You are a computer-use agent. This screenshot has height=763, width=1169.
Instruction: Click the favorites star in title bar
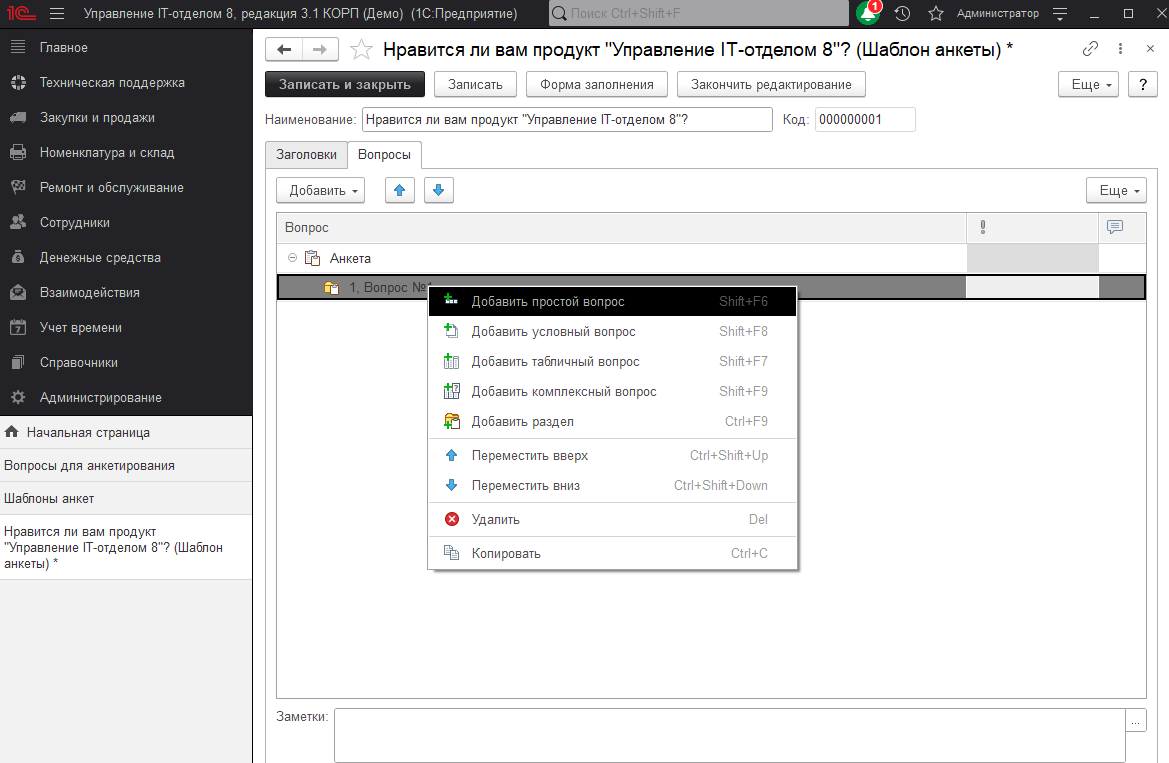935,14
